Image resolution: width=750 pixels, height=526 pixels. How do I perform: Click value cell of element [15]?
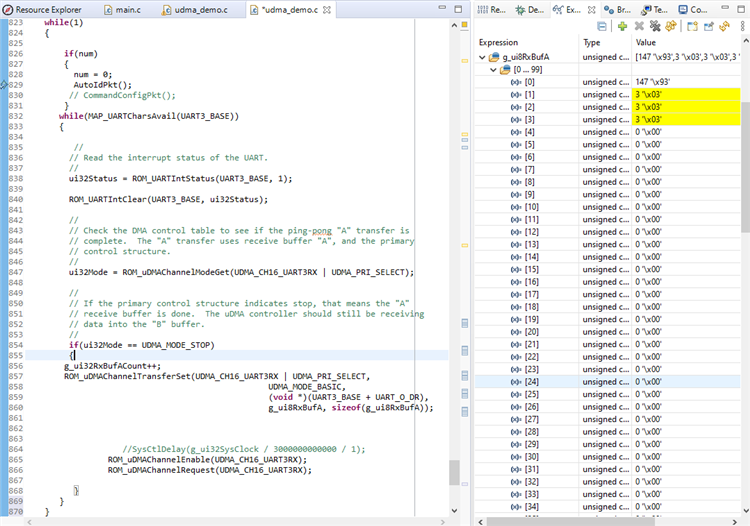click(686, 270)
